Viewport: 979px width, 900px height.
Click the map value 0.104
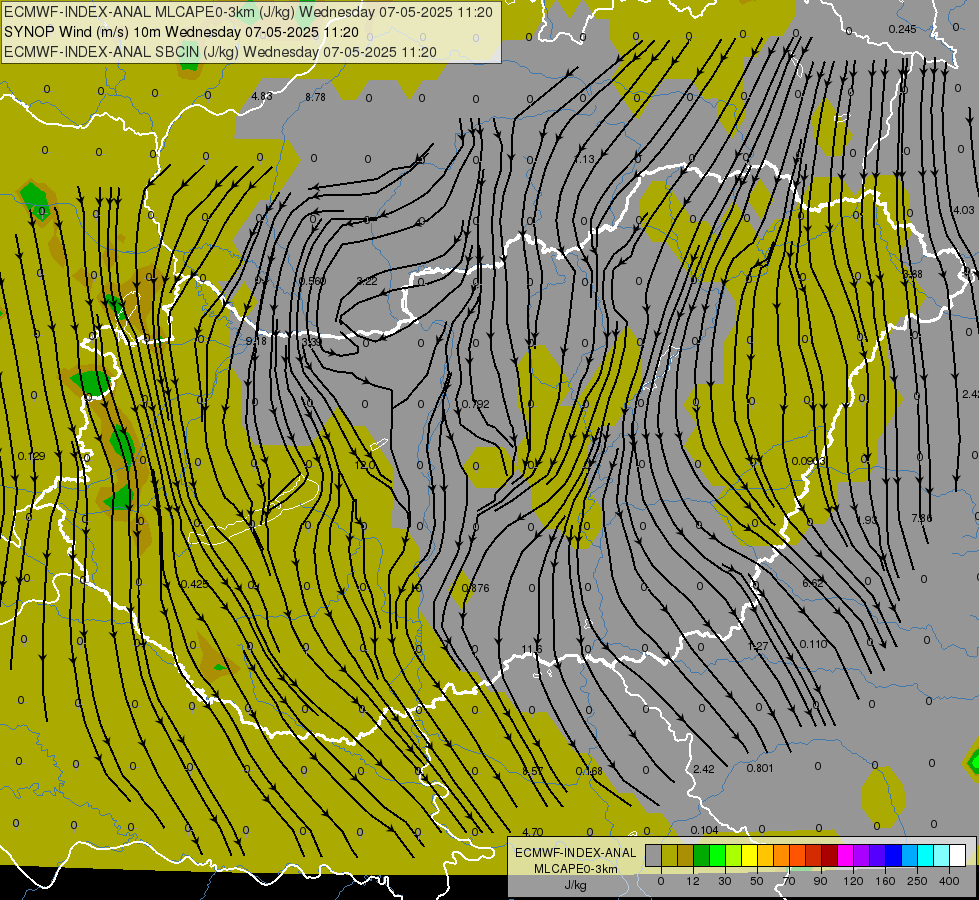click(704, 830)
